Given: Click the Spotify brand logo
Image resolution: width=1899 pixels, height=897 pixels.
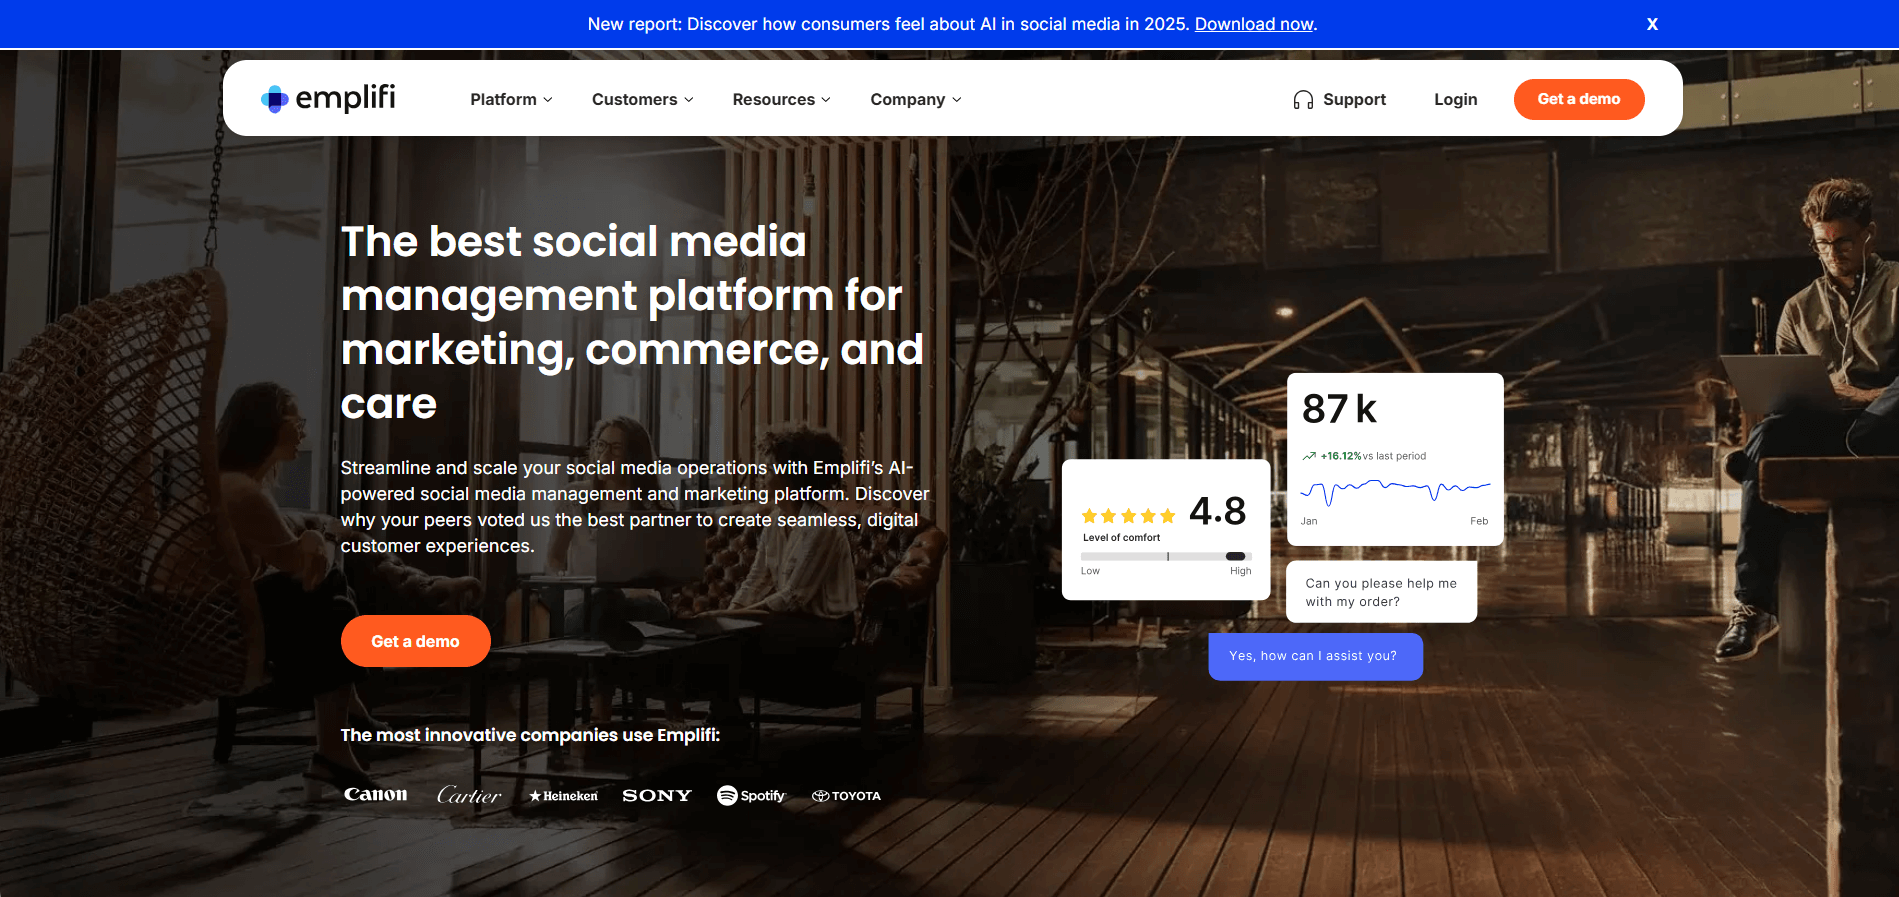Looking at the screenshot, I should point(751,796).
